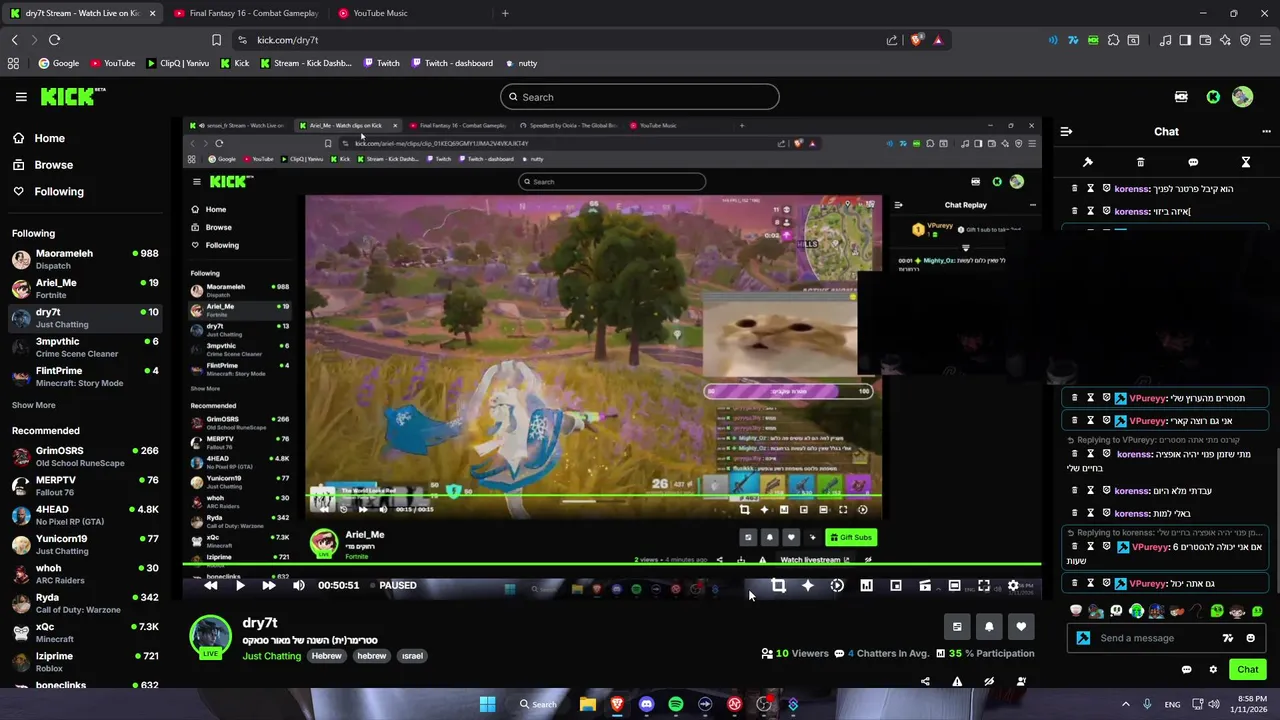The height and width of the screenshot is (720, 1280).
Task: Click the moderator hammer tool in chat
Action: pyautogui.click(x=1088, y=162)
